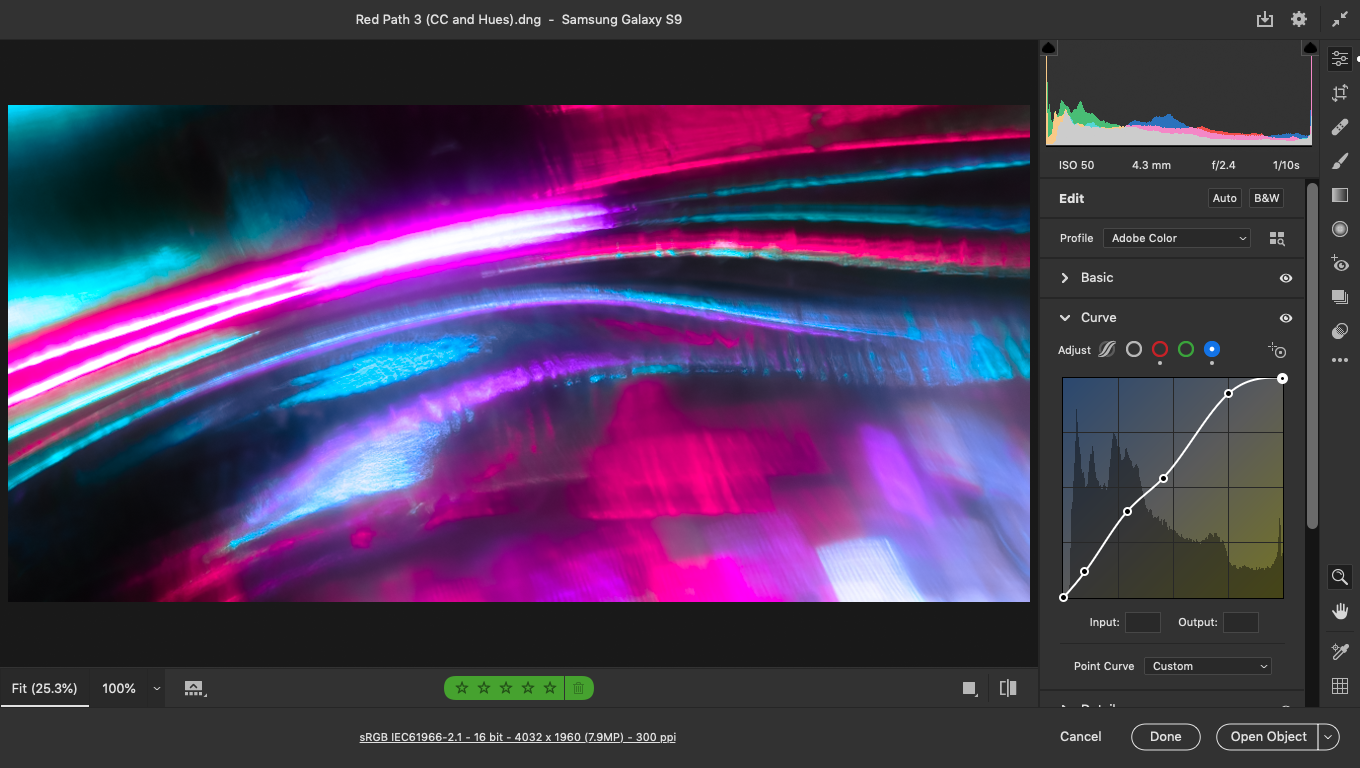Open Camera Raw preferences gear
This screenshot has height=768, width=1360.
[x=1299, y=19]
